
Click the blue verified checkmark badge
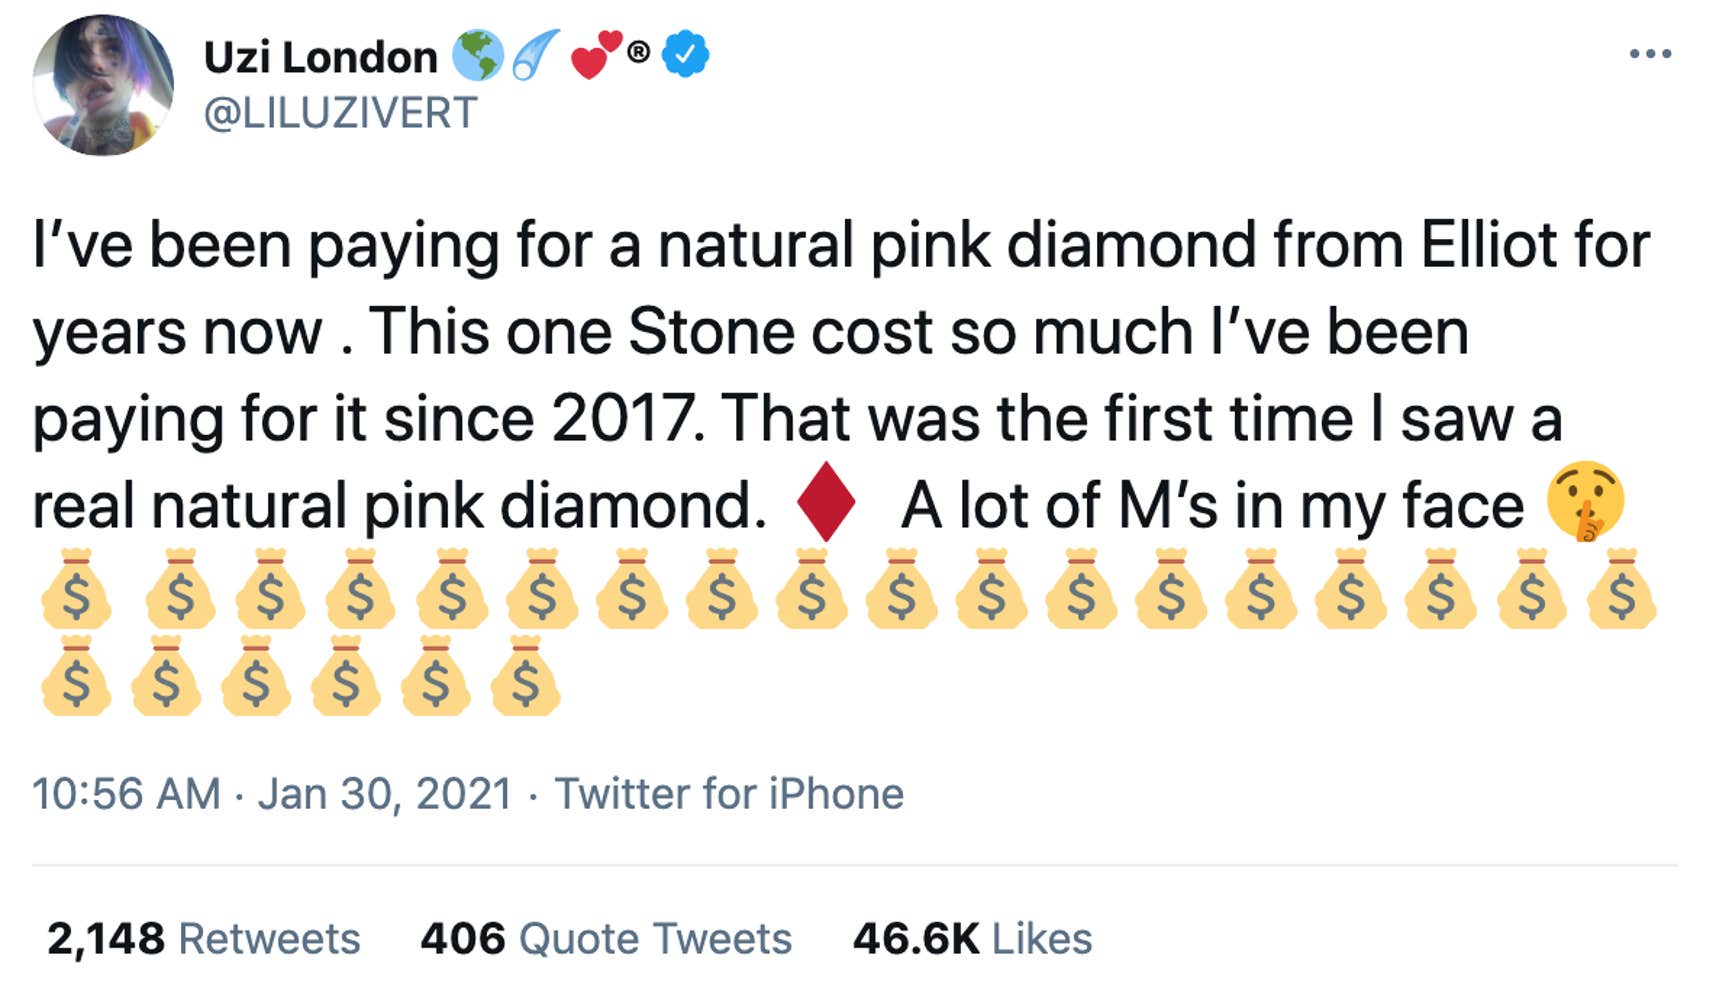686,55
